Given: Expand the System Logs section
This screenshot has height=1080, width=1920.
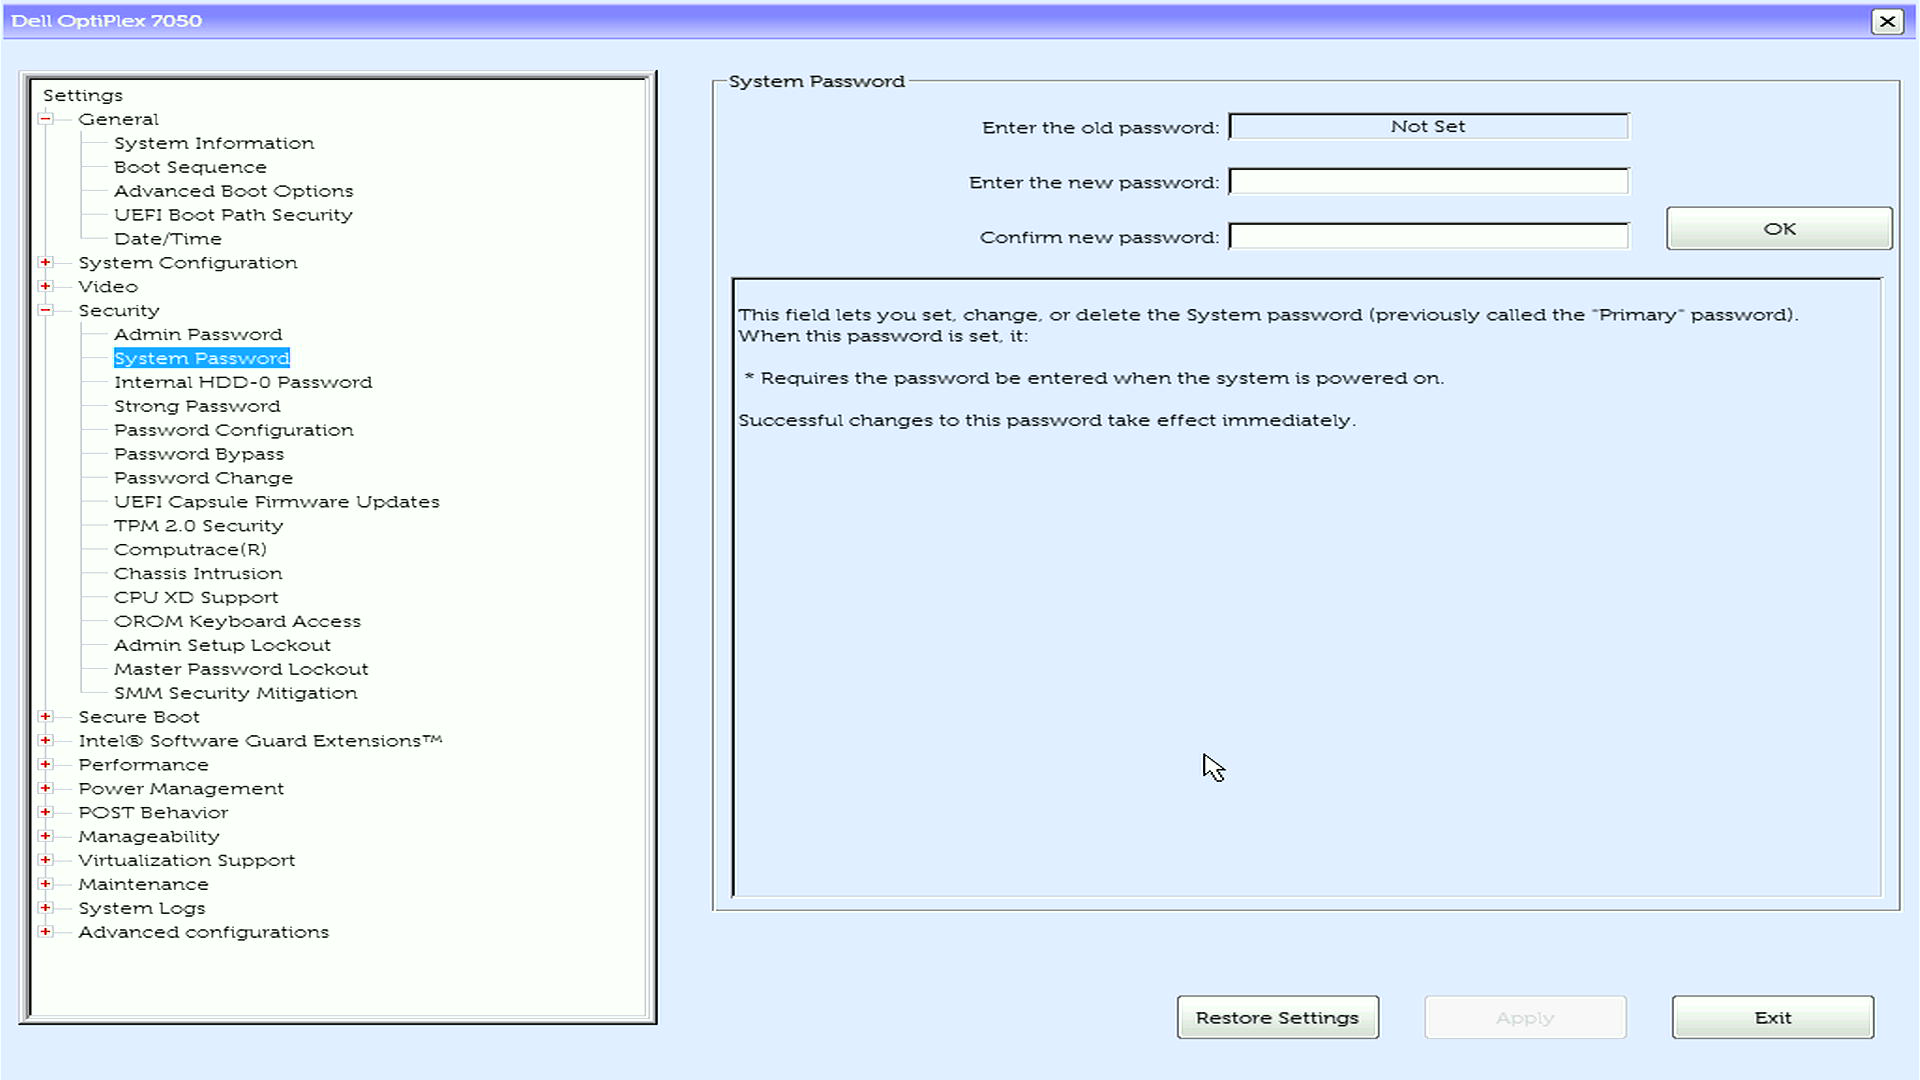Looking at the screenshot, I should click(46, 908).
